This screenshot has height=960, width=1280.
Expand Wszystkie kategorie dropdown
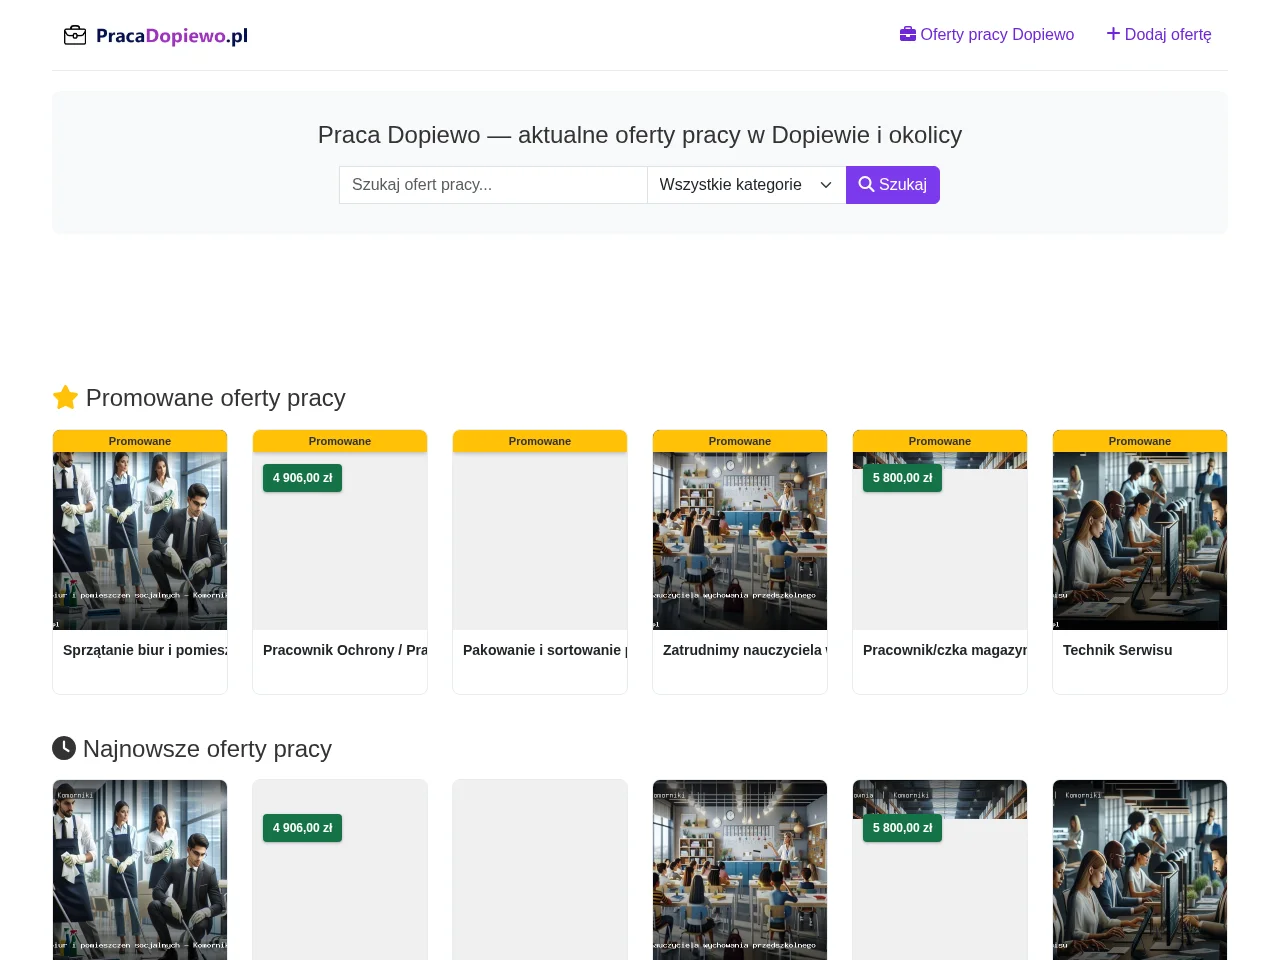(x=747, y=185)
